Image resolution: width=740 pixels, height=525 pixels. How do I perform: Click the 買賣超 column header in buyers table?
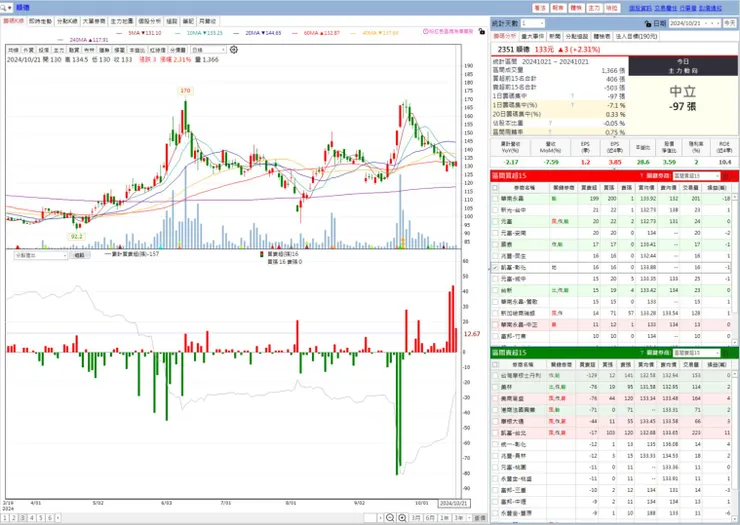tap(589, 187)
